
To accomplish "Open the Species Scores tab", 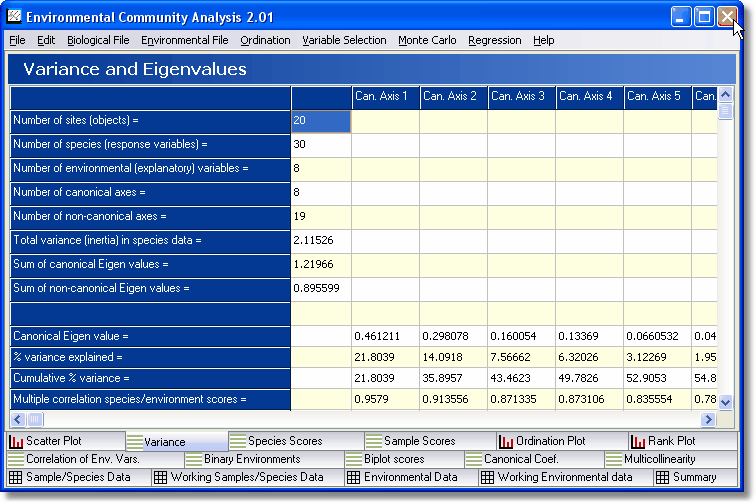I will click(x=296, y=441).
